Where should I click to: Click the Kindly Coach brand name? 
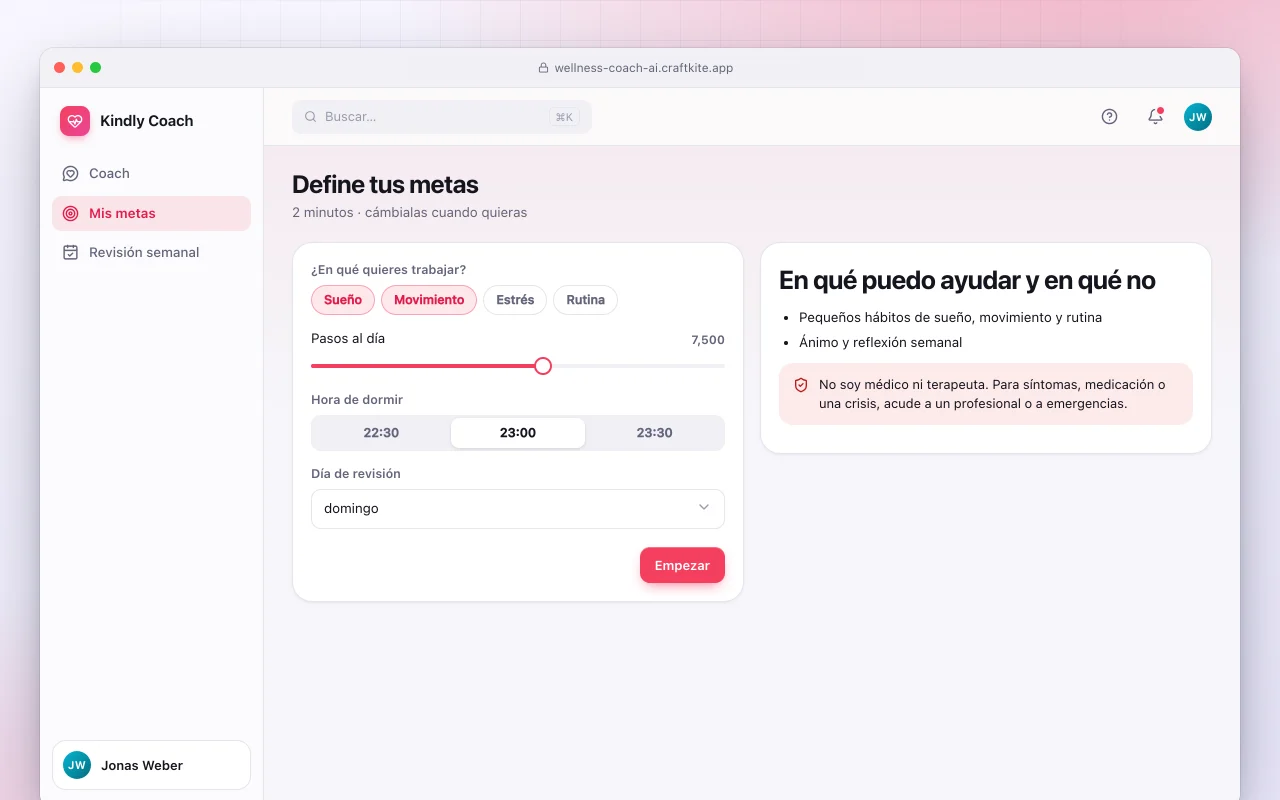point(147,121)
